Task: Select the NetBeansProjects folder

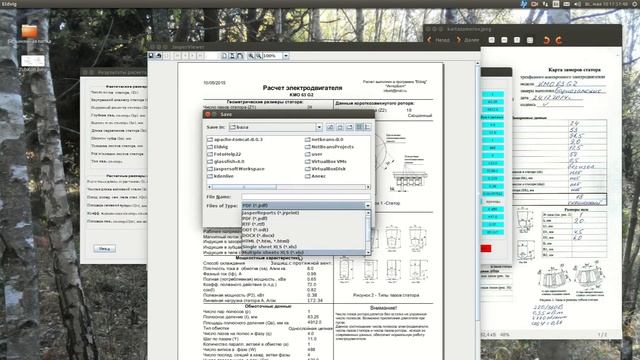Action: click(329, 147)
